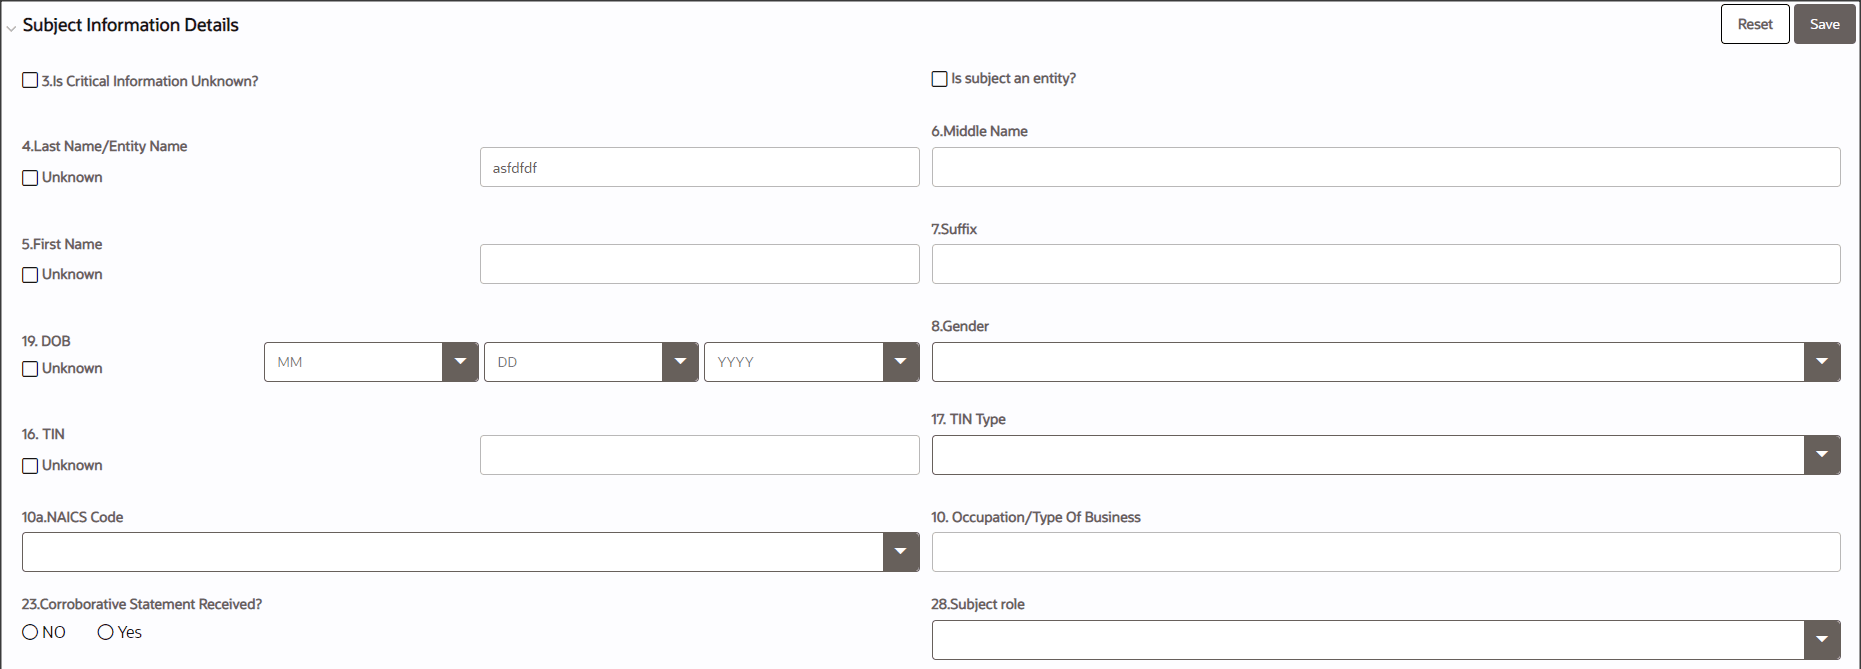Screen dimensions: 1861x669
Task: Click the Middle Name text field
Action: [x=1385, y=167]
